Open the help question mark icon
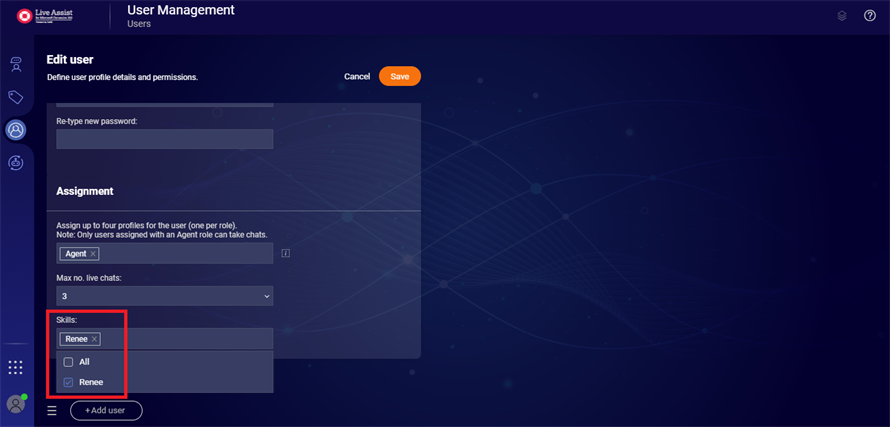Viewport: 890px width, 427px height. [x=869, y=16]
